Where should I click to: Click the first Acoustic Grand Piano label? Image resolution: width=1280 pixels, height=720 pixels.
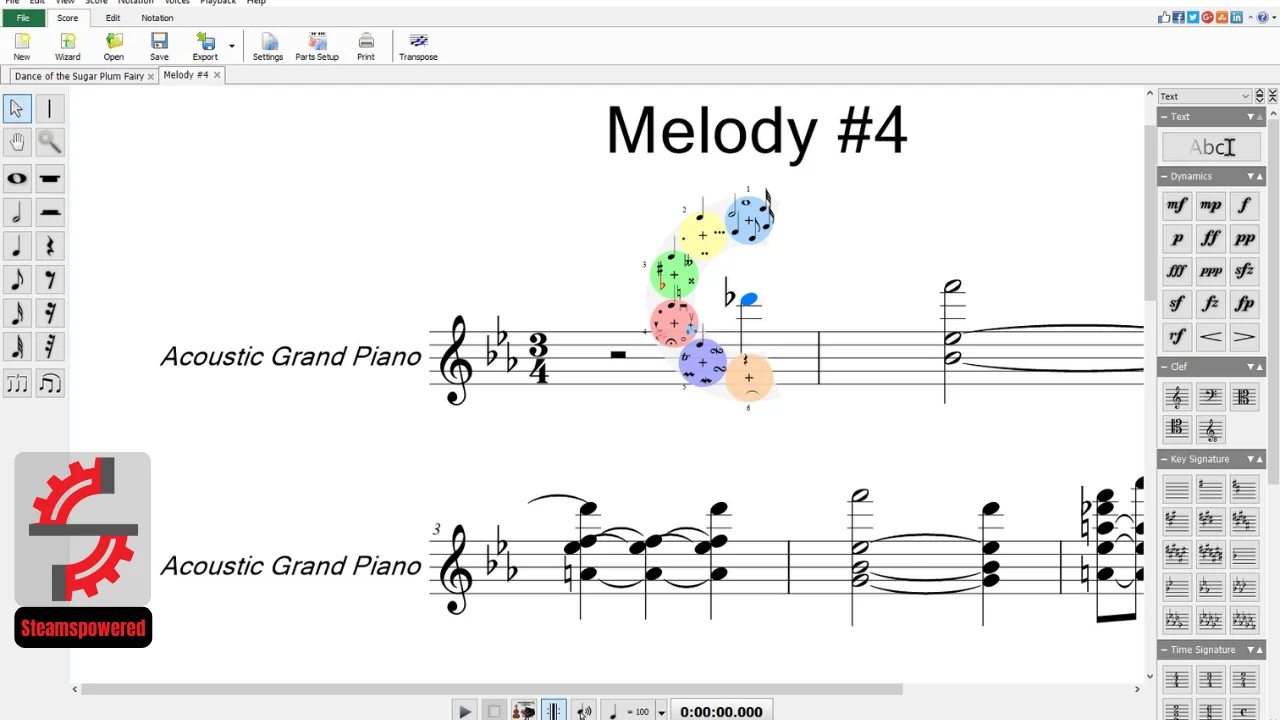[x=291, y=357]
